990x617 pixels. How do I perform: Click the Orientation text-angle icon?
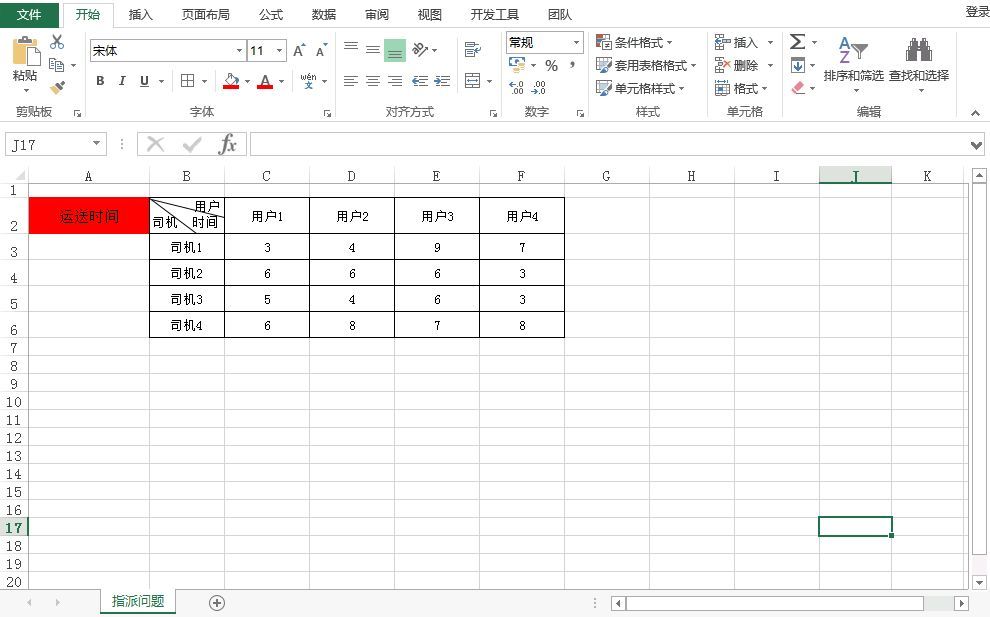[x=420, y=49]
